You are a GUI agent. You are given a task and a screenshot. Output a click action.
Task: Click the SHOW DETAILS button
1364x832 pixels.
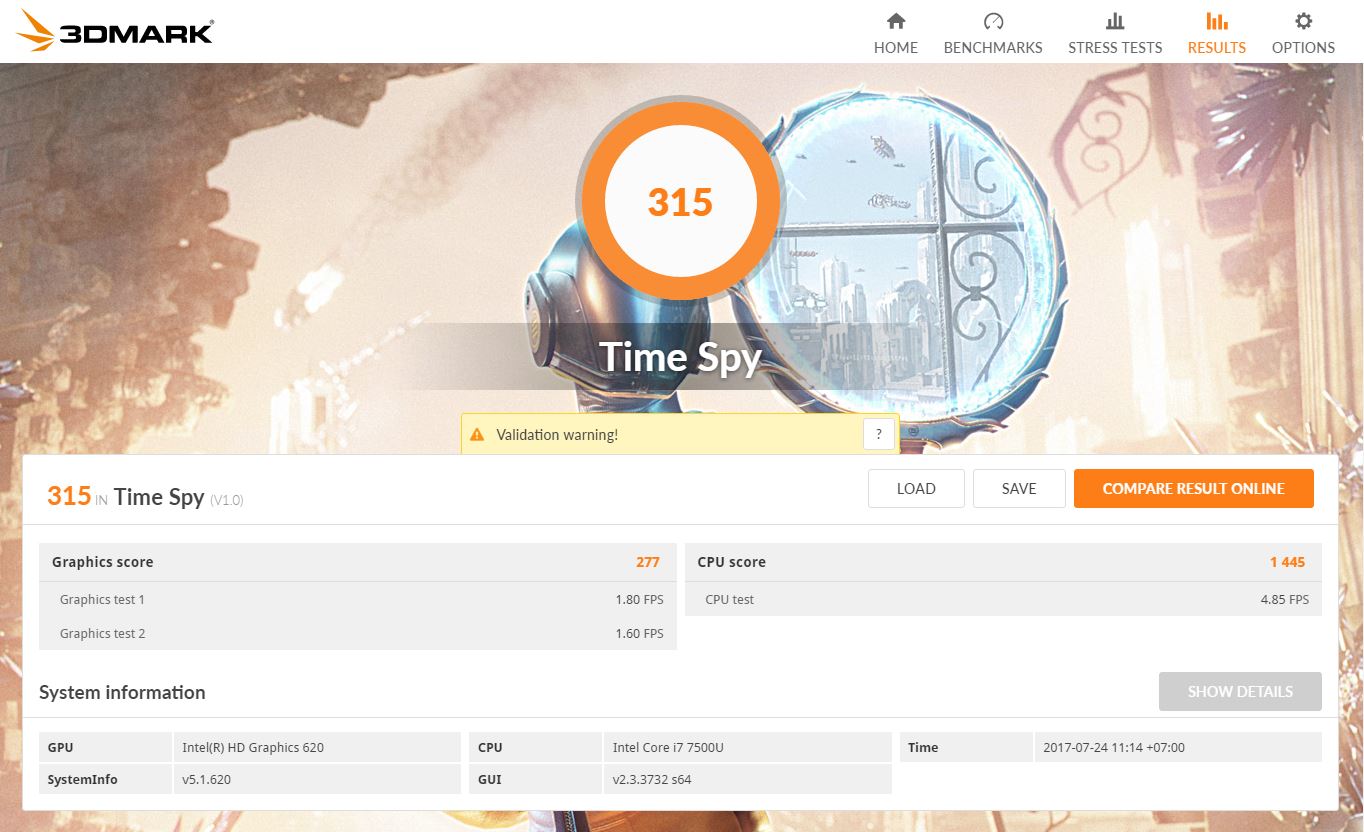pos(1240,691)
